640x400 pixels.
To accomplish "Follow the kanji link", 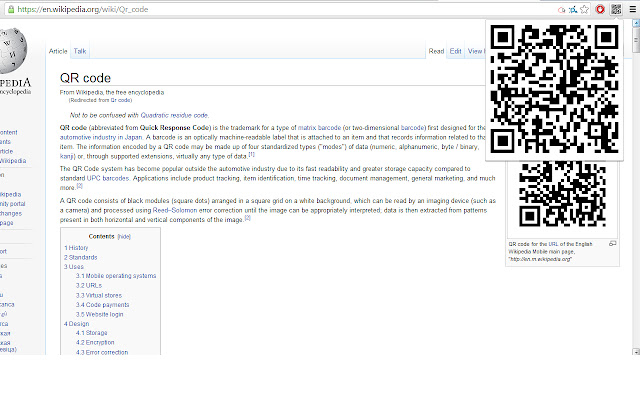I will (67, 156).
